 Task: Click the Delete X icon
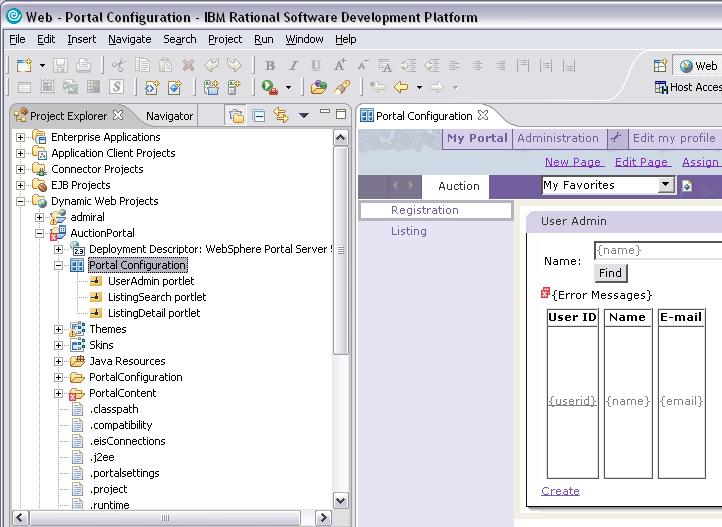pyautogui.click(x=188, y=65)
